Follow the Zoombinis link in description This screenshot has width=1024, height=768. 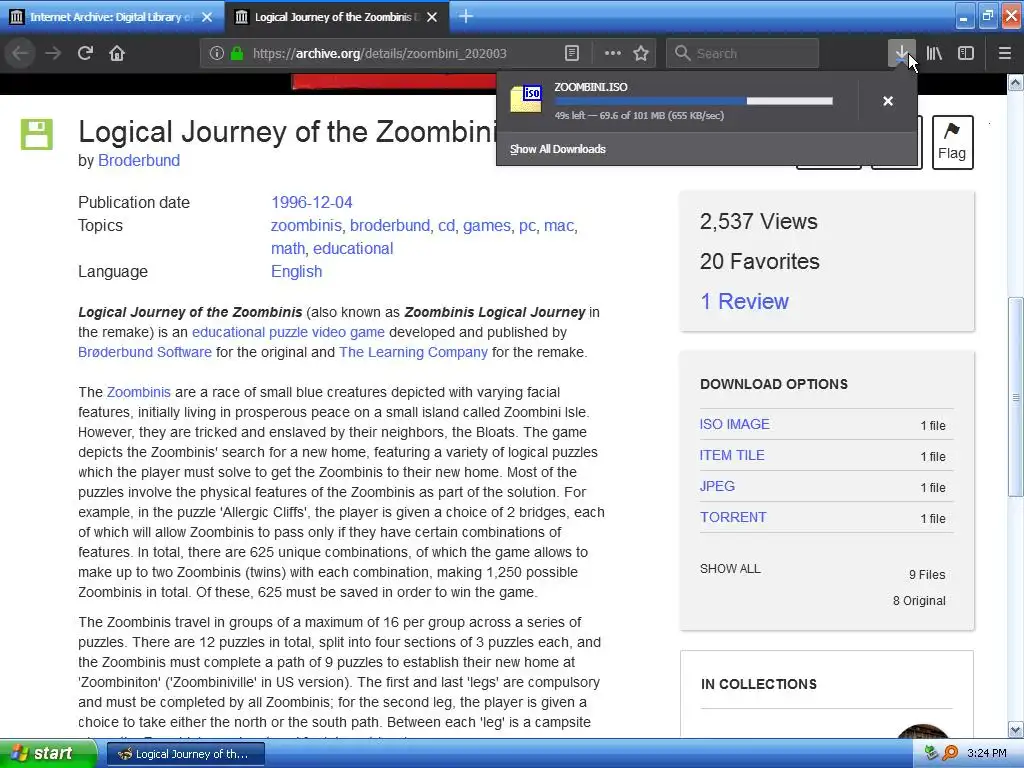pyautogui.click(x=138, y=392)
